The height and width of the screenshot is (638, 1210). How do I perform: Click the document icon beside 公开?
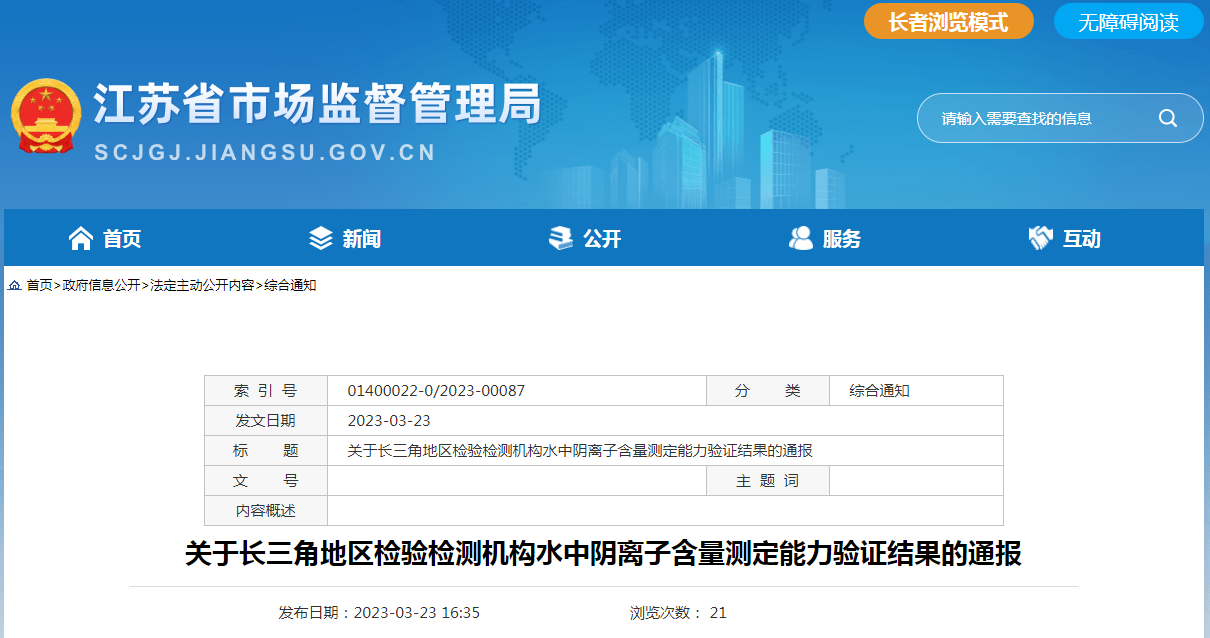(561, 238)
